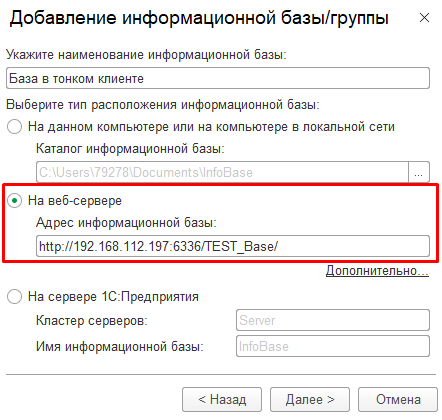Image resolution: width=442 pixels, height=420 pixels.
Task: Select 'На данном компьютере или на компьютере в локальной сети' option
Action: pos(15,127)
